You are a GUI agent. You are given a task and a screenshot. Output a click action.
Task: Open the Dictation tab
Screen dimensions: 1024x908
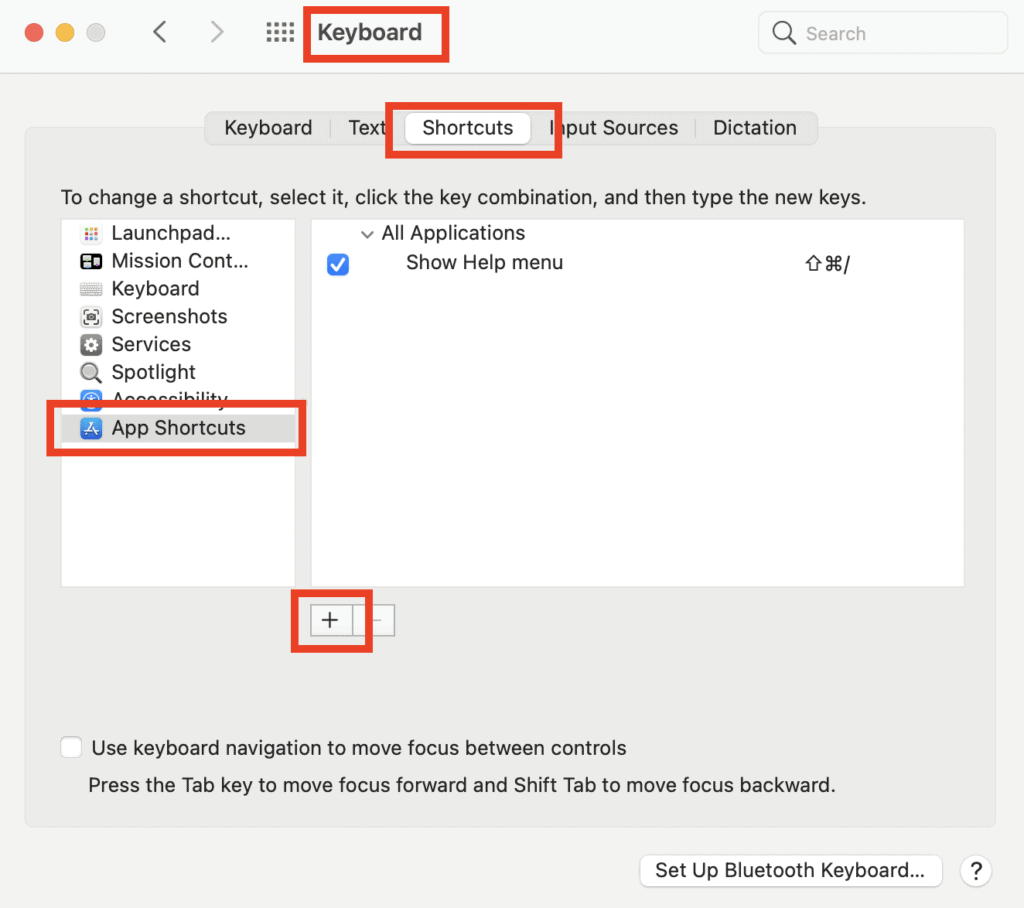tap(754, 127)
